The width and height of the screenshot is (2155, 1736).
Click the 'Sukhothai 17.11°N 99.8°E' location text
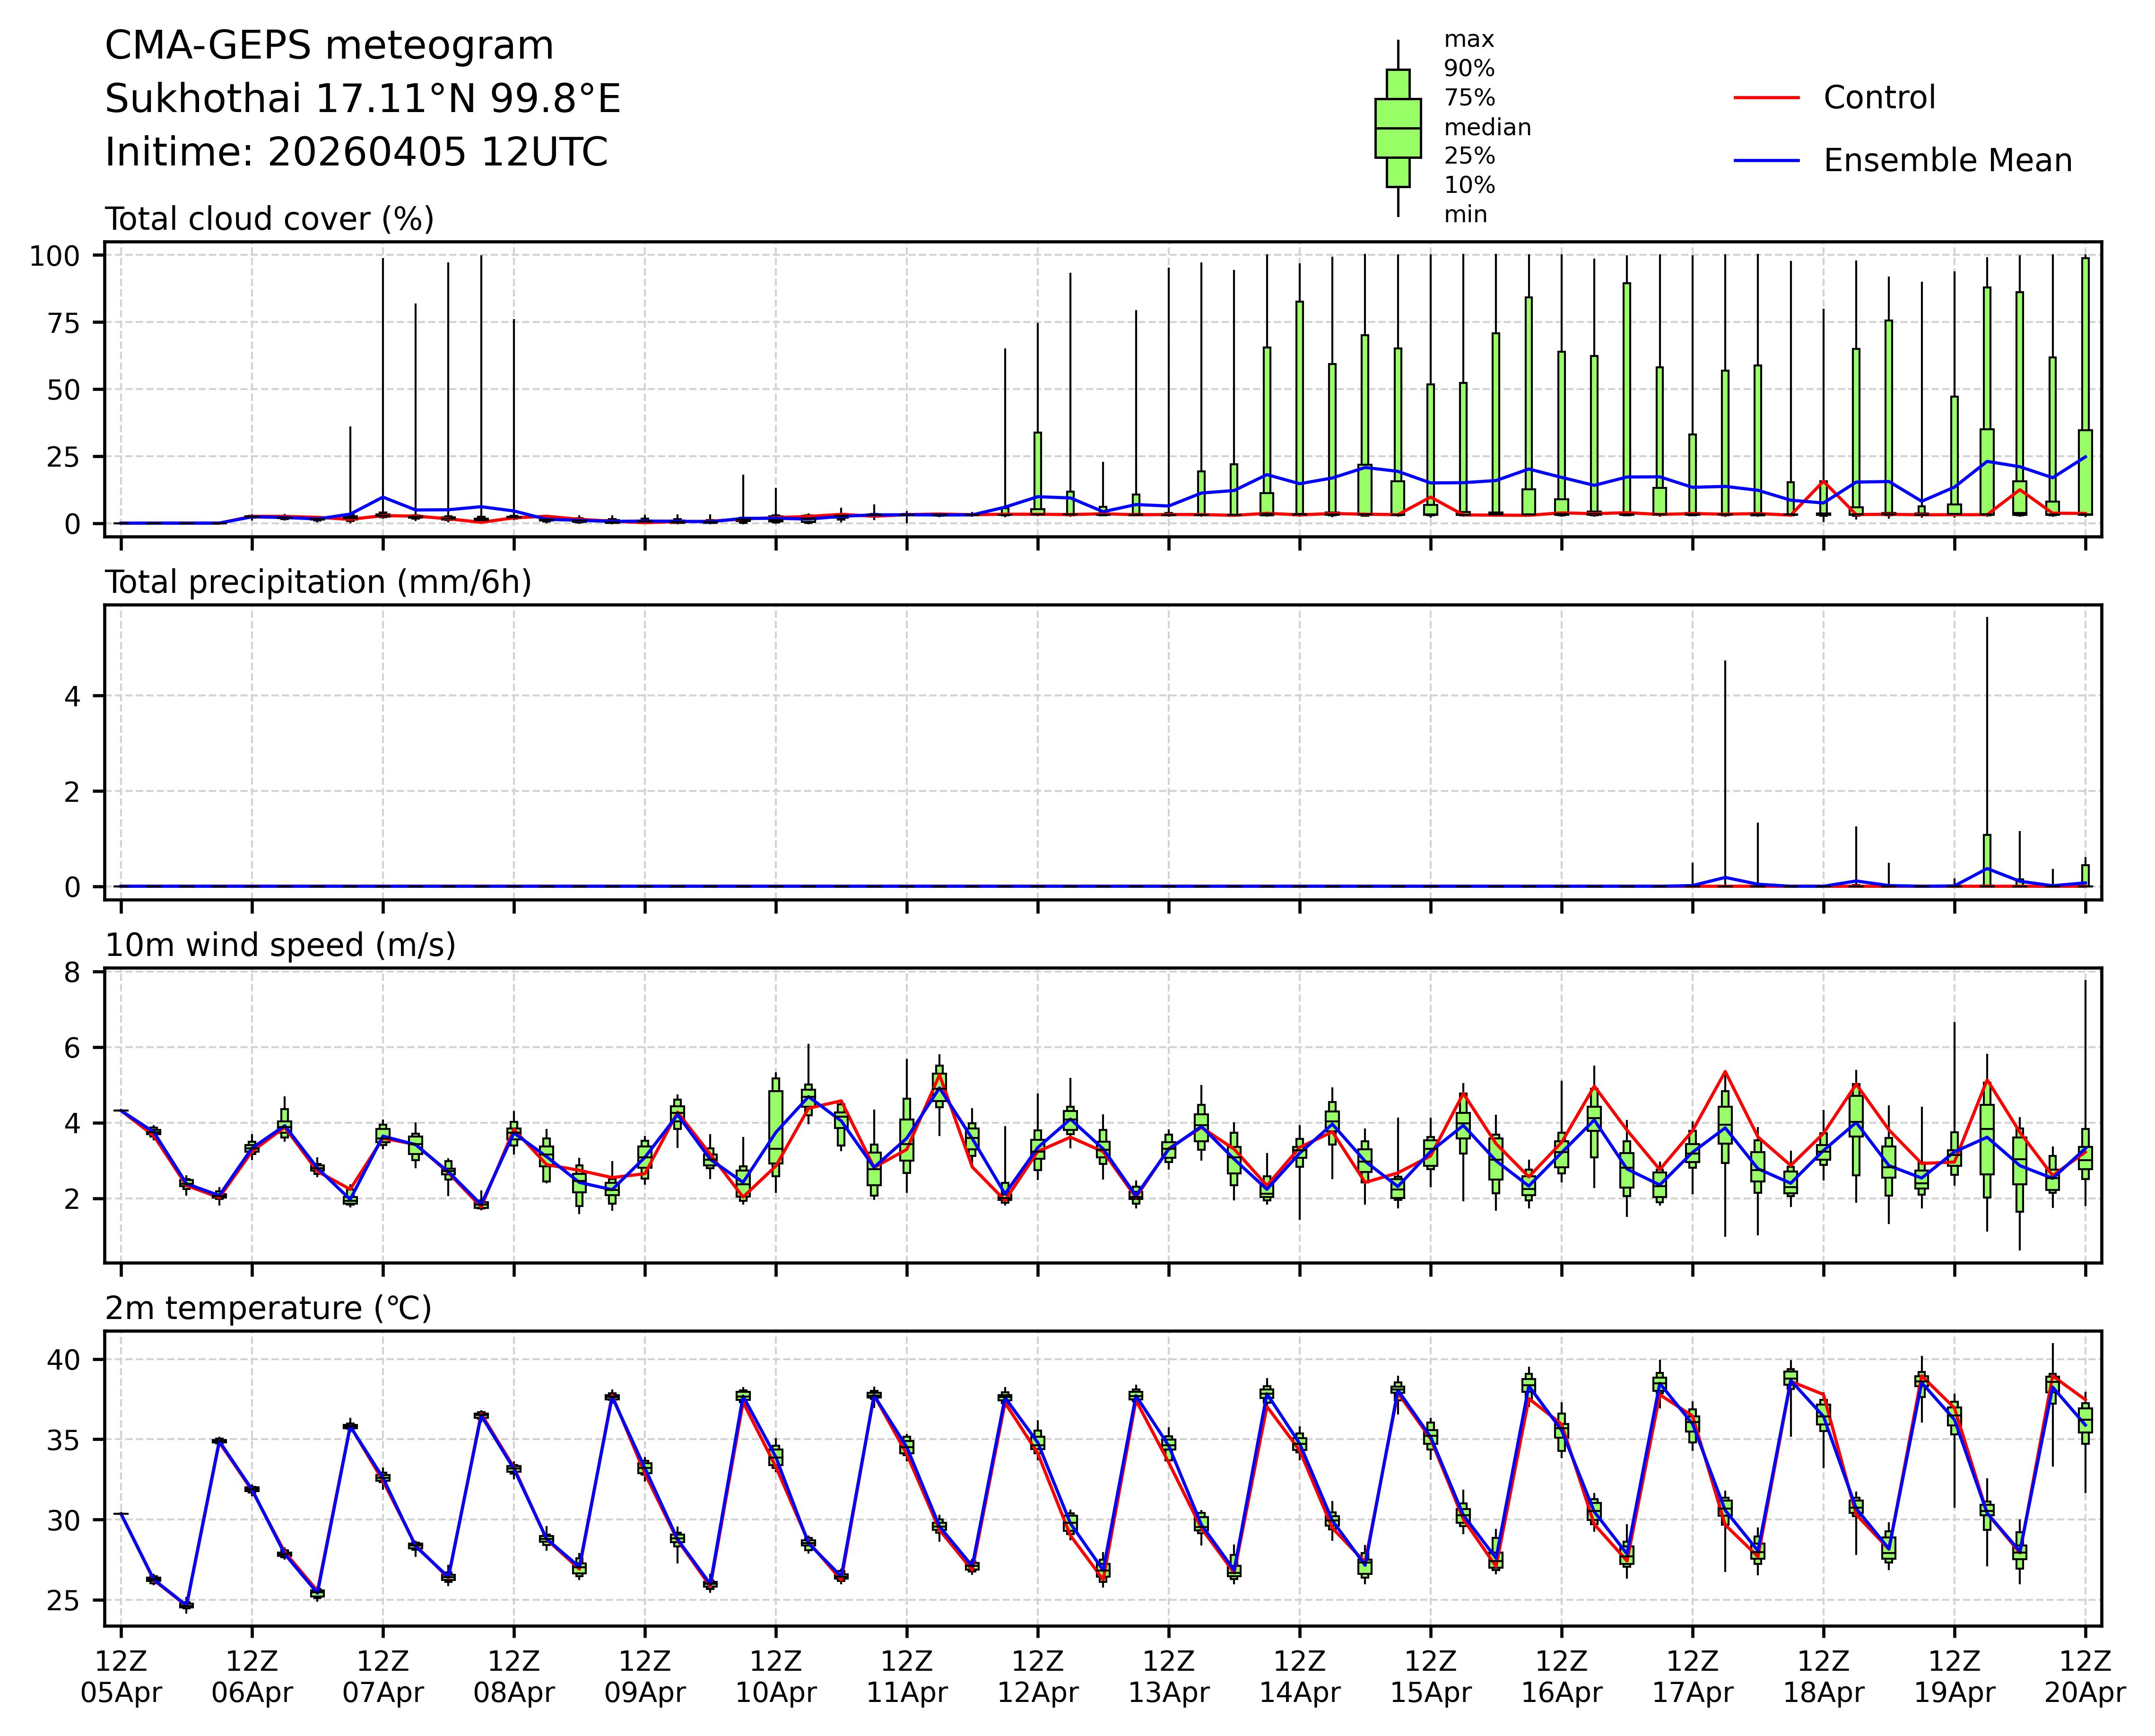(362, 99)
